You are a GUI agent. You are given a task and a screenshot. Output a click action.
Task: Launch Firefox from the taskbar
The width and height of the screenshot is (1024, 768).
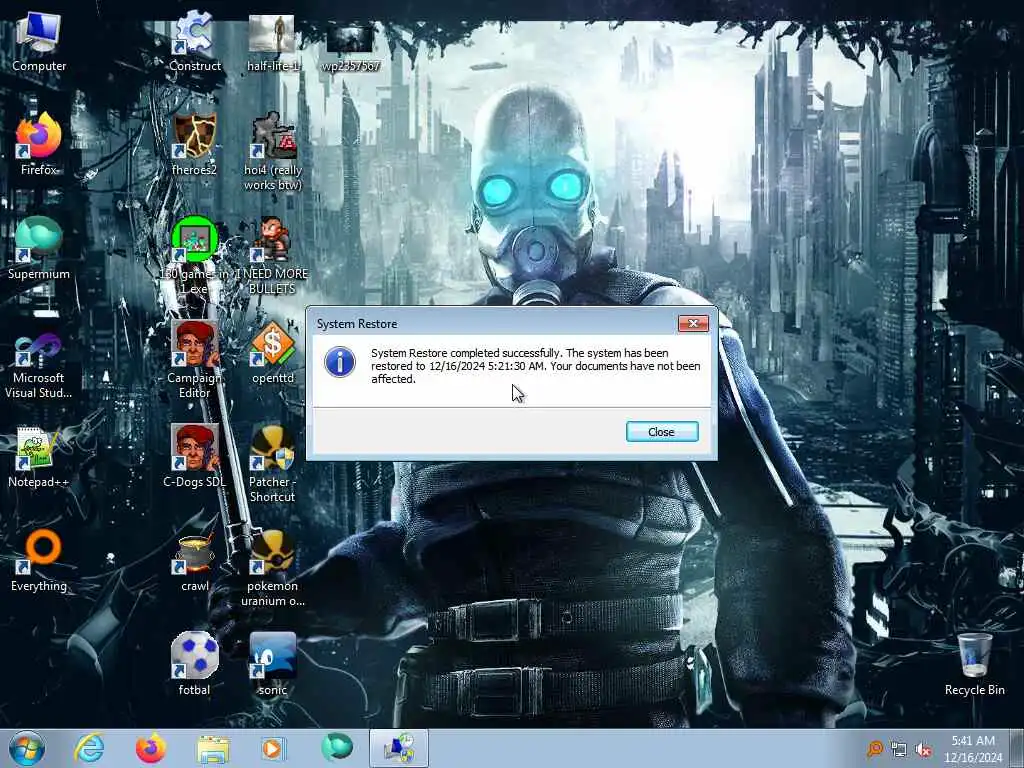pyautogui.click(x=150, y=748)
